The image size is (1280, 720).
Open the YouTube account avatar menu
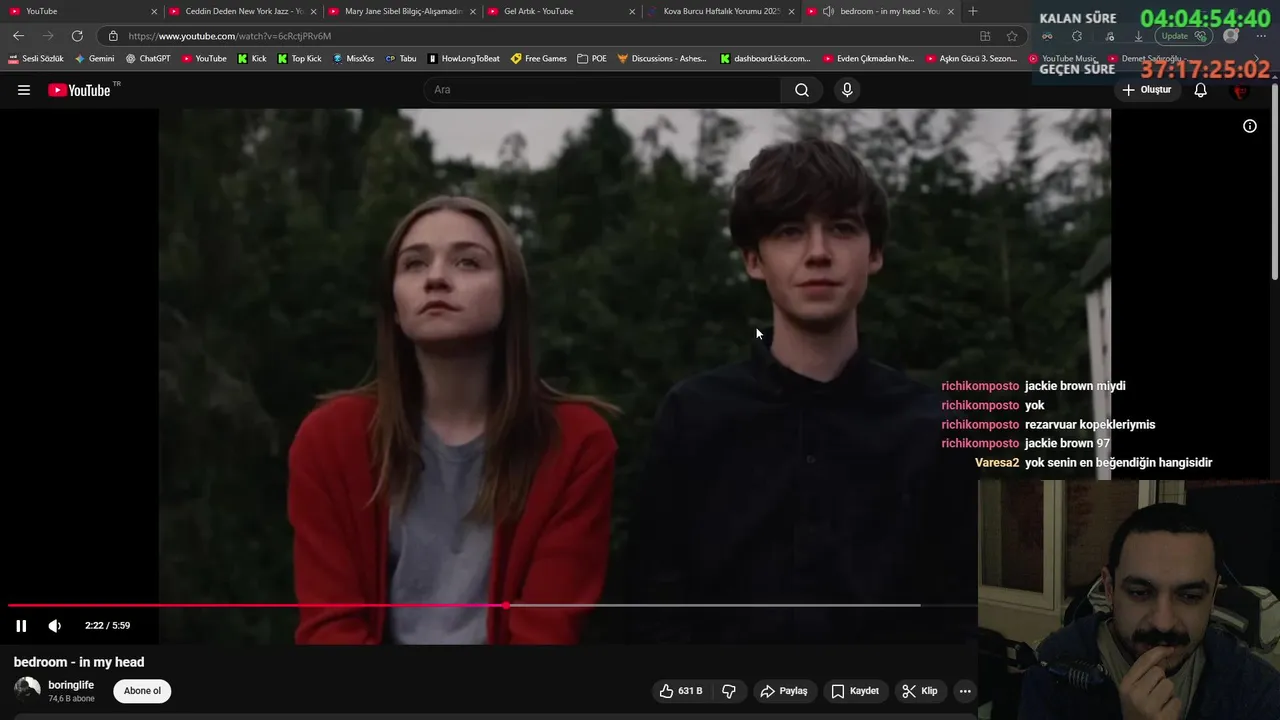1241,90
